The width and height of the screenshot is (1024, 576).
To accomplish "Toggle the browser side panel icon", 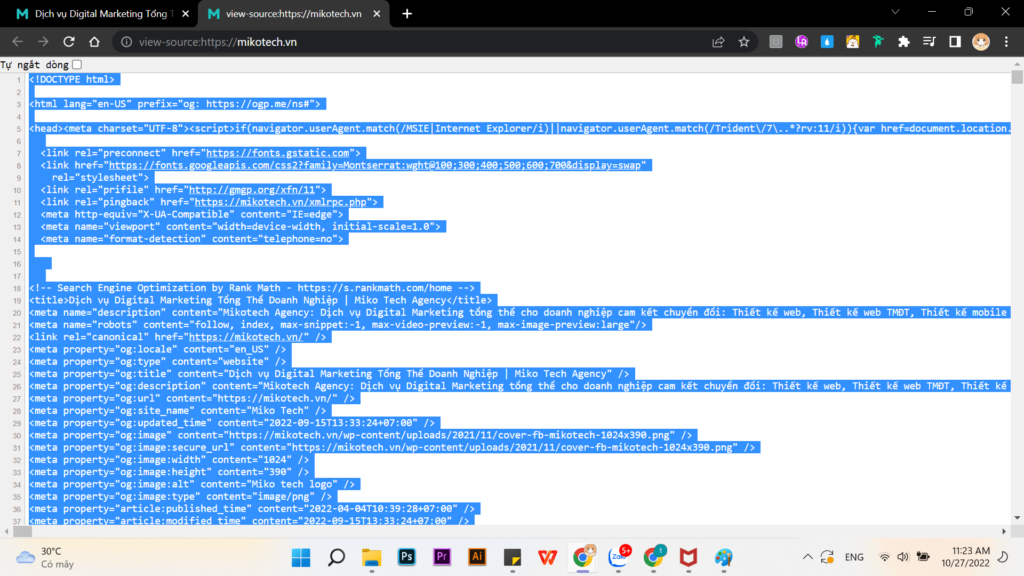I will point(955,42).
